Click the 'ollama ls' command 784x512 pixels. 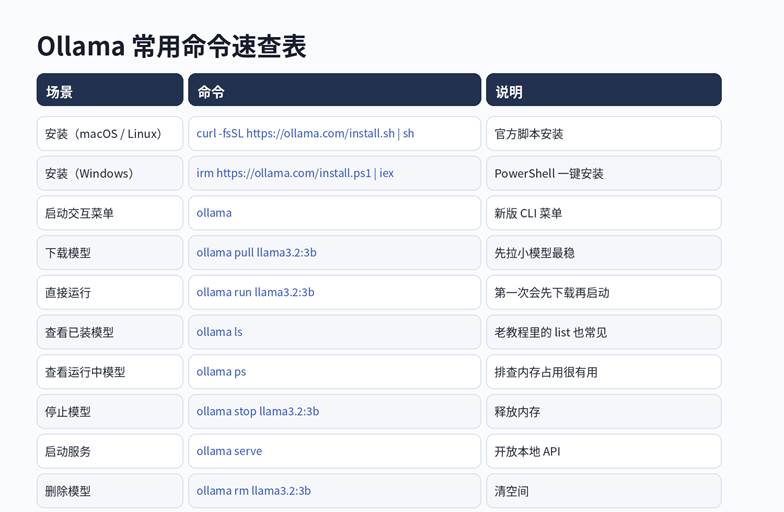pyautogui.click(x=219, y=332)
